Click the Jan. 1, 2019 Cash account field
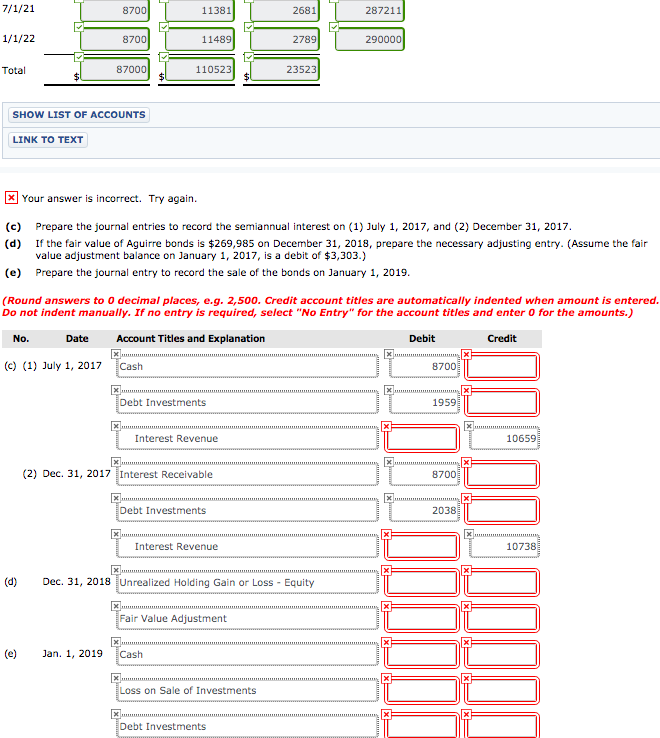 [247, 654]
